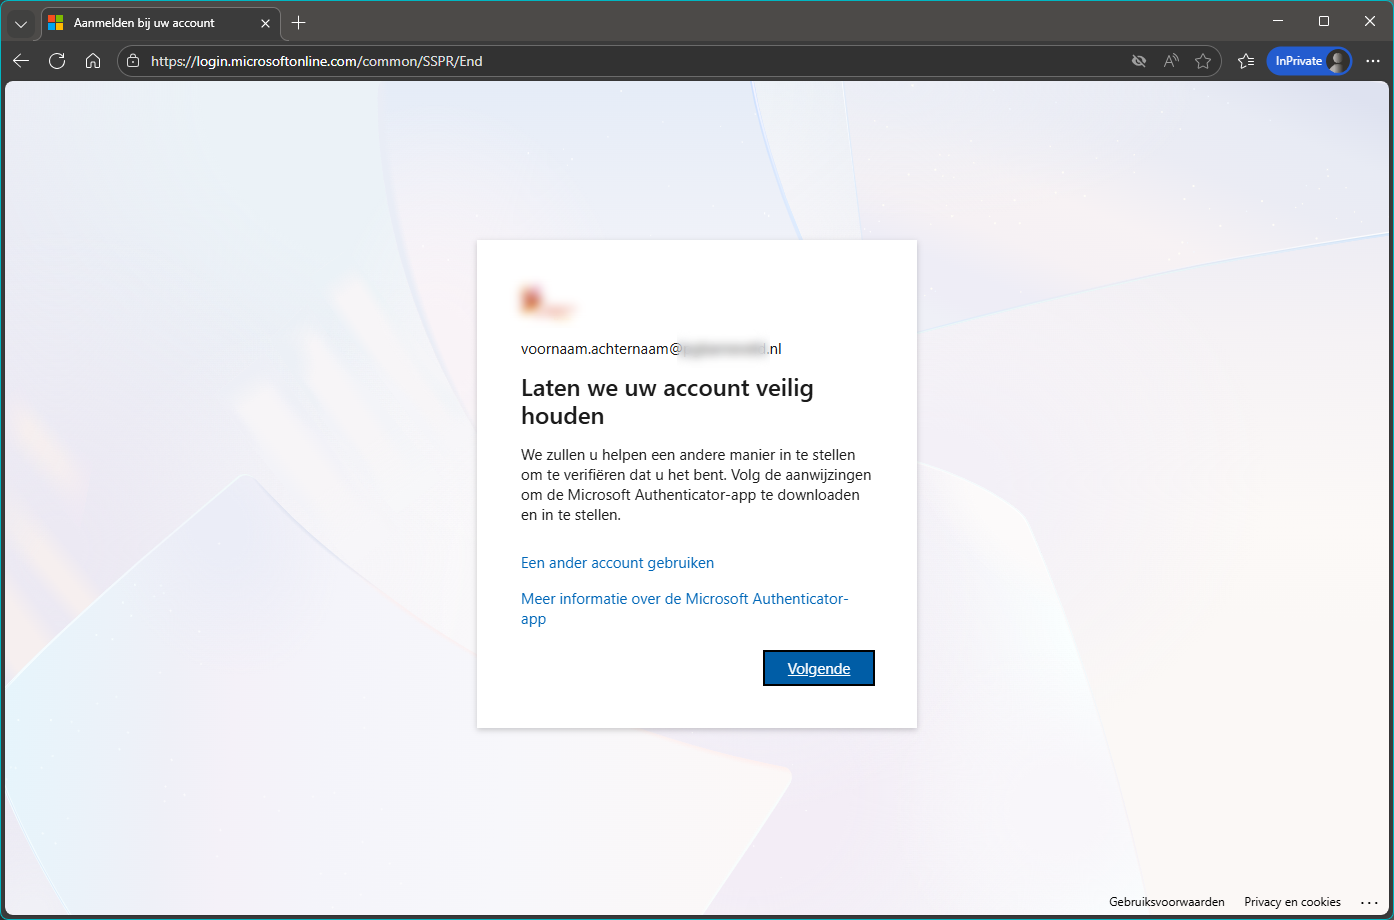The height and width of the screenshot is (920, 1394).
Task: Click the footer ellipsis more options
Action: [x=1369, y=902]
